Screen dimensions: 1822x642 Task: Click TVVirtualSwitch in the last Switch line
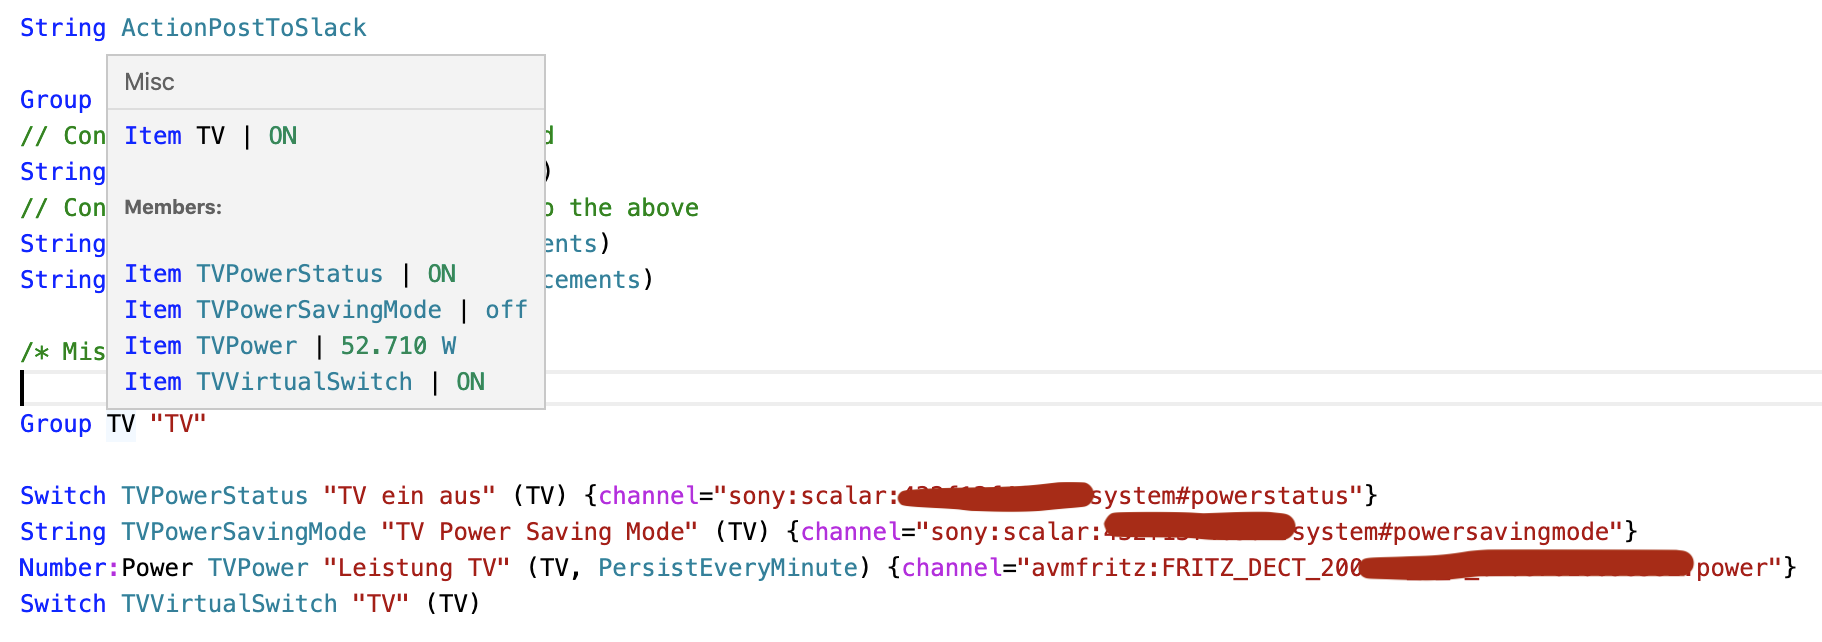pyautogui.click(x=229, y=604)
